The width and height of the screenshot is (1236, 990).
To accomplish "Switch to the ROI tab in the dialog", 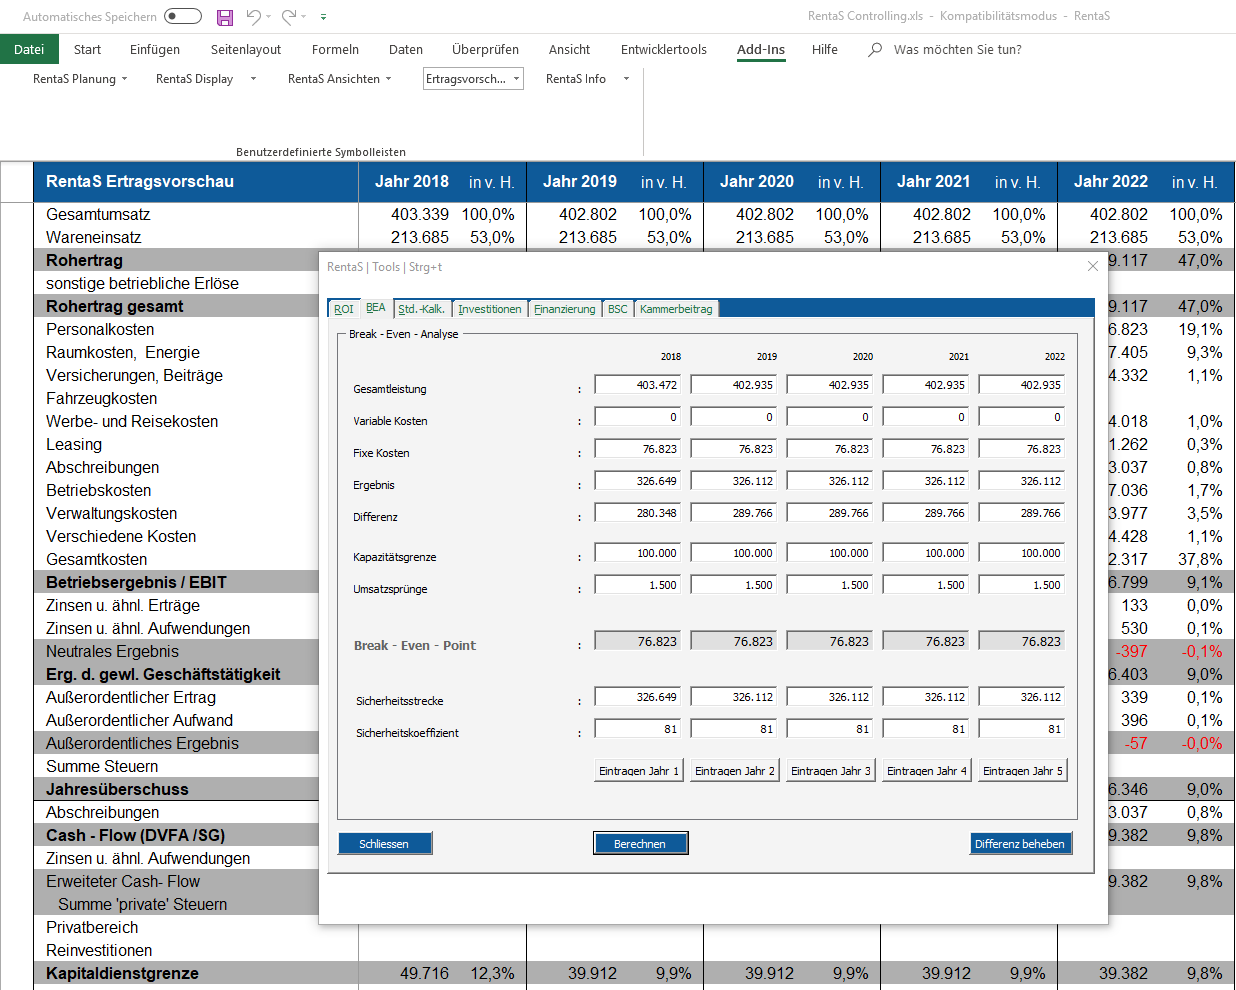I will [343, 309].
